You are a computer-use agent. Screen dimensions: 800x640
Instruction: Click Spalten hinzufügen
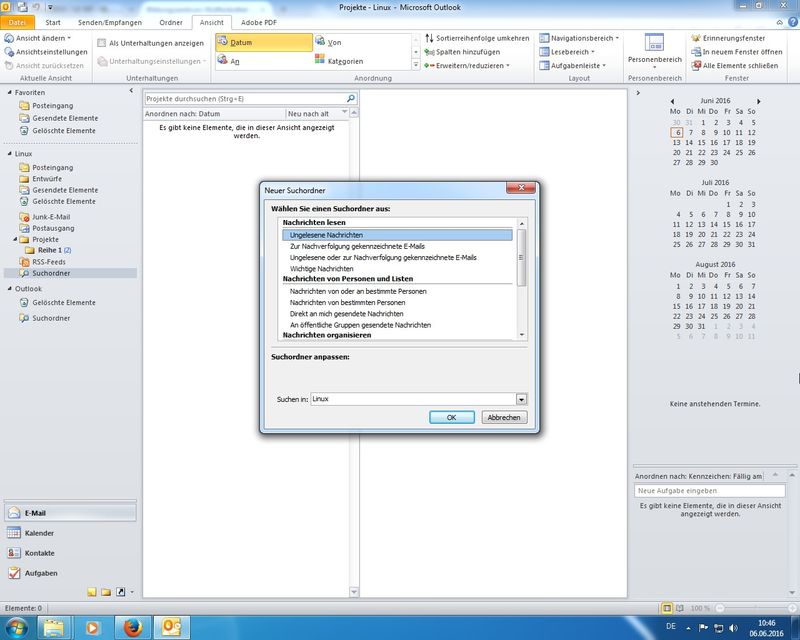pyautogui.click(x=462, y=52)
